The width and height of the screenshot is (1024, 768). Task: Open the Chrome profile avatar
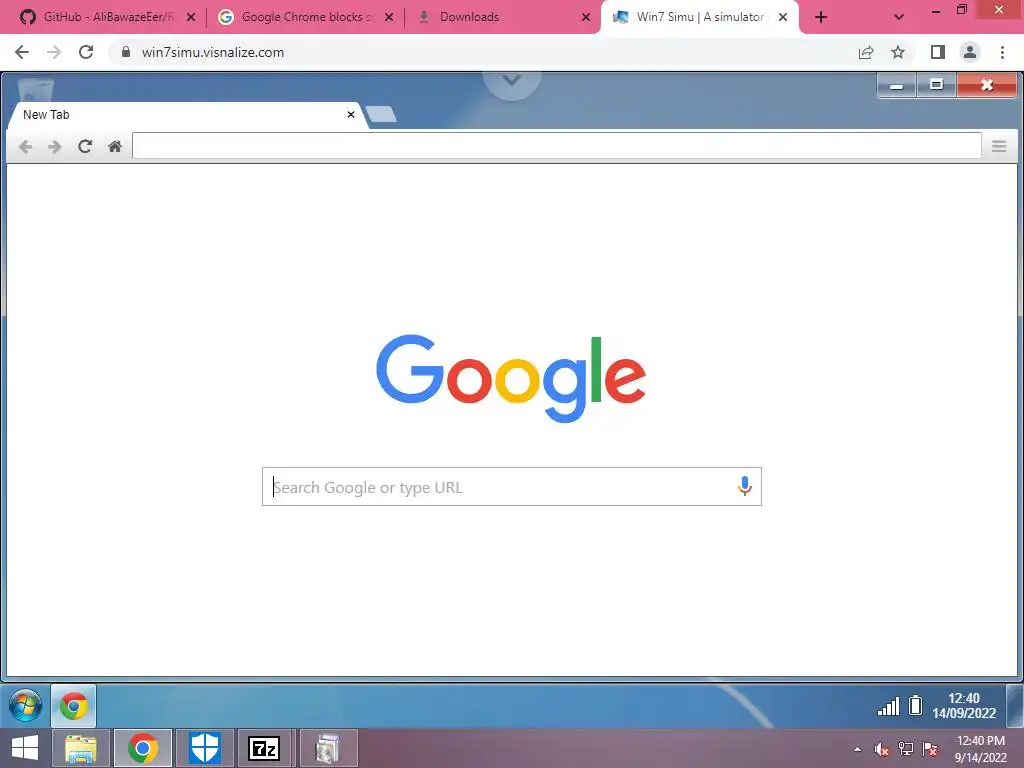click(970, 52)
